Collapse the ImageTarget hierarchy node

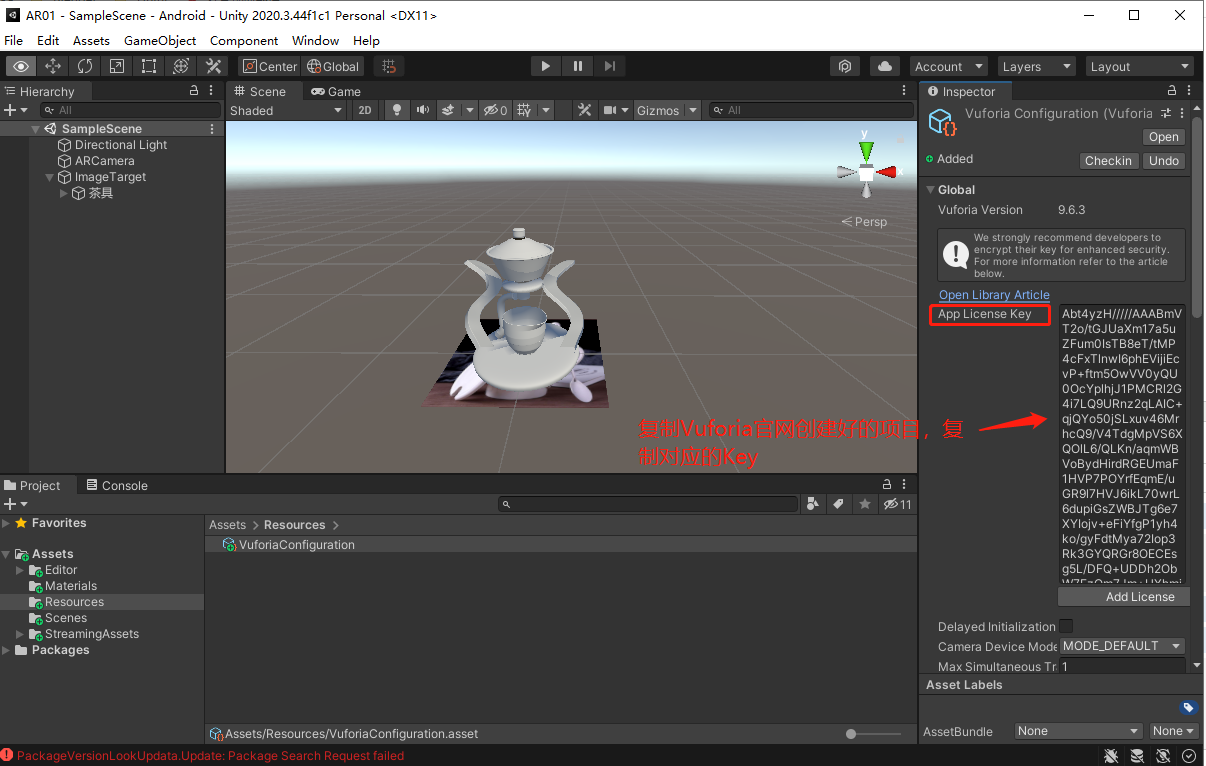(50, 177)
